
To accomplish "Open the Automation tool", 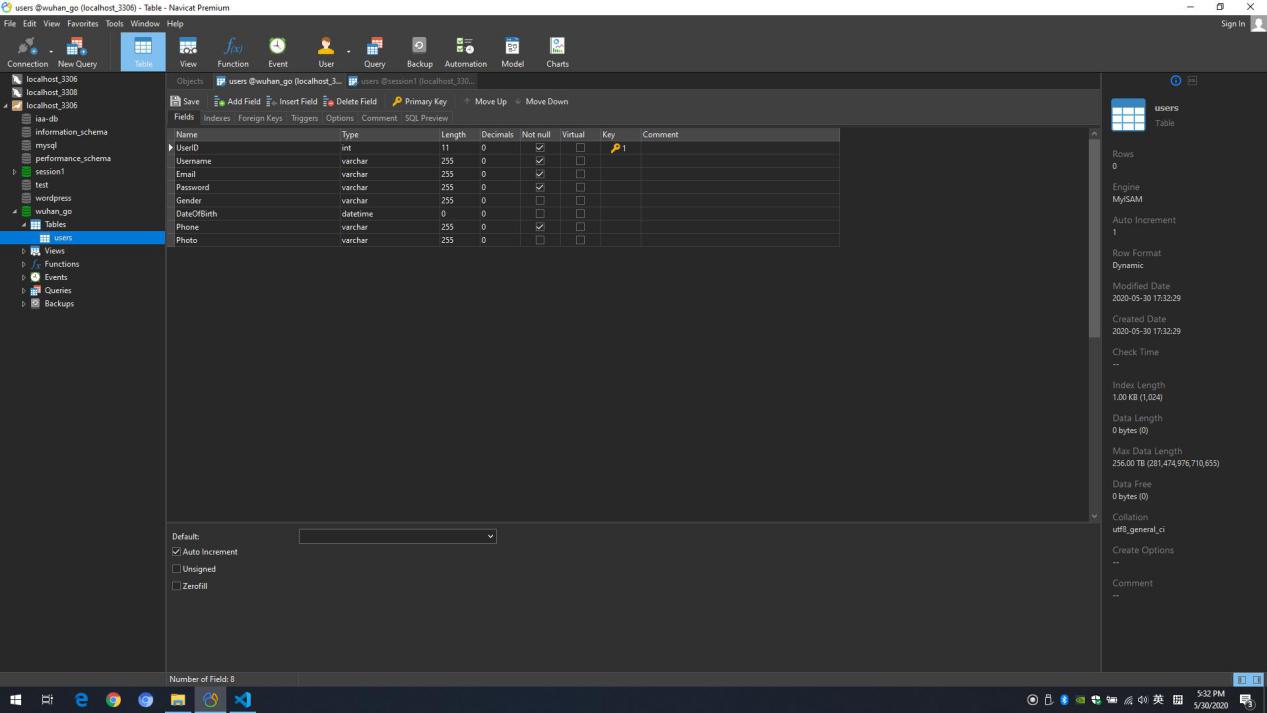I will (465, 50).
